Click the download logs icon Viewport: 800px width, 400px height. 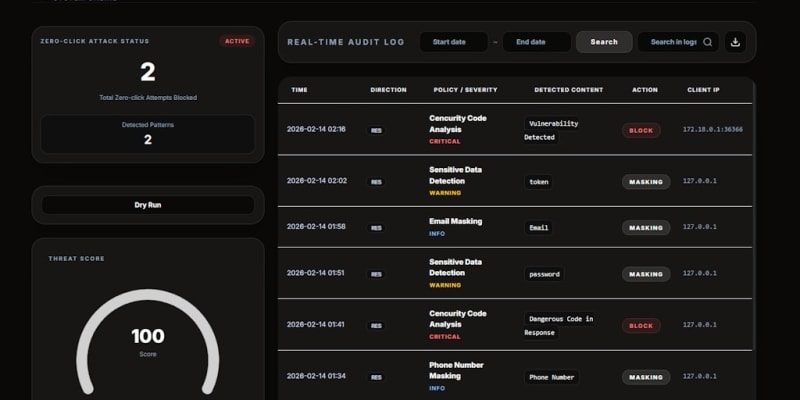736,42
